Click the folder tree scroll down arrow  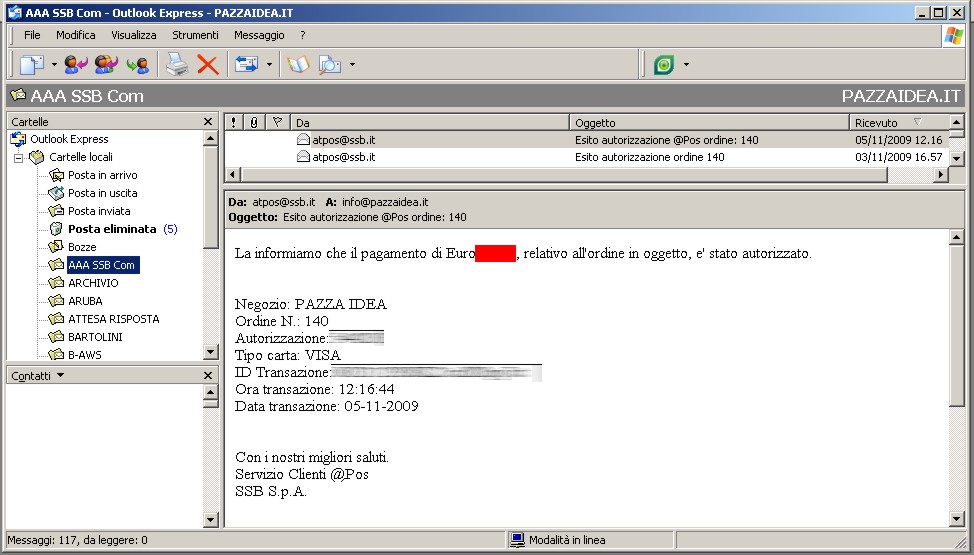pos(211,352)
